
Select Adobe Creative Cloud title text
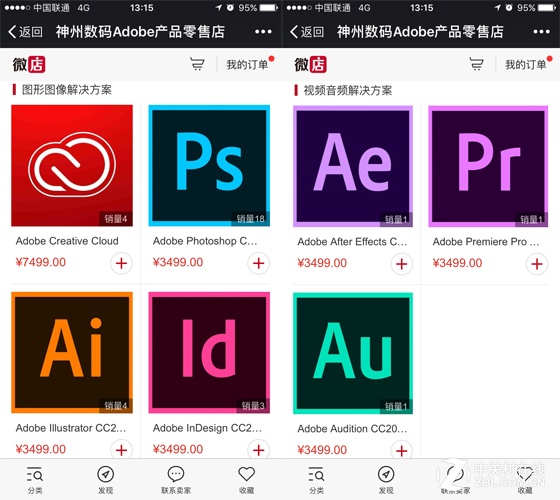pos(67,241)
